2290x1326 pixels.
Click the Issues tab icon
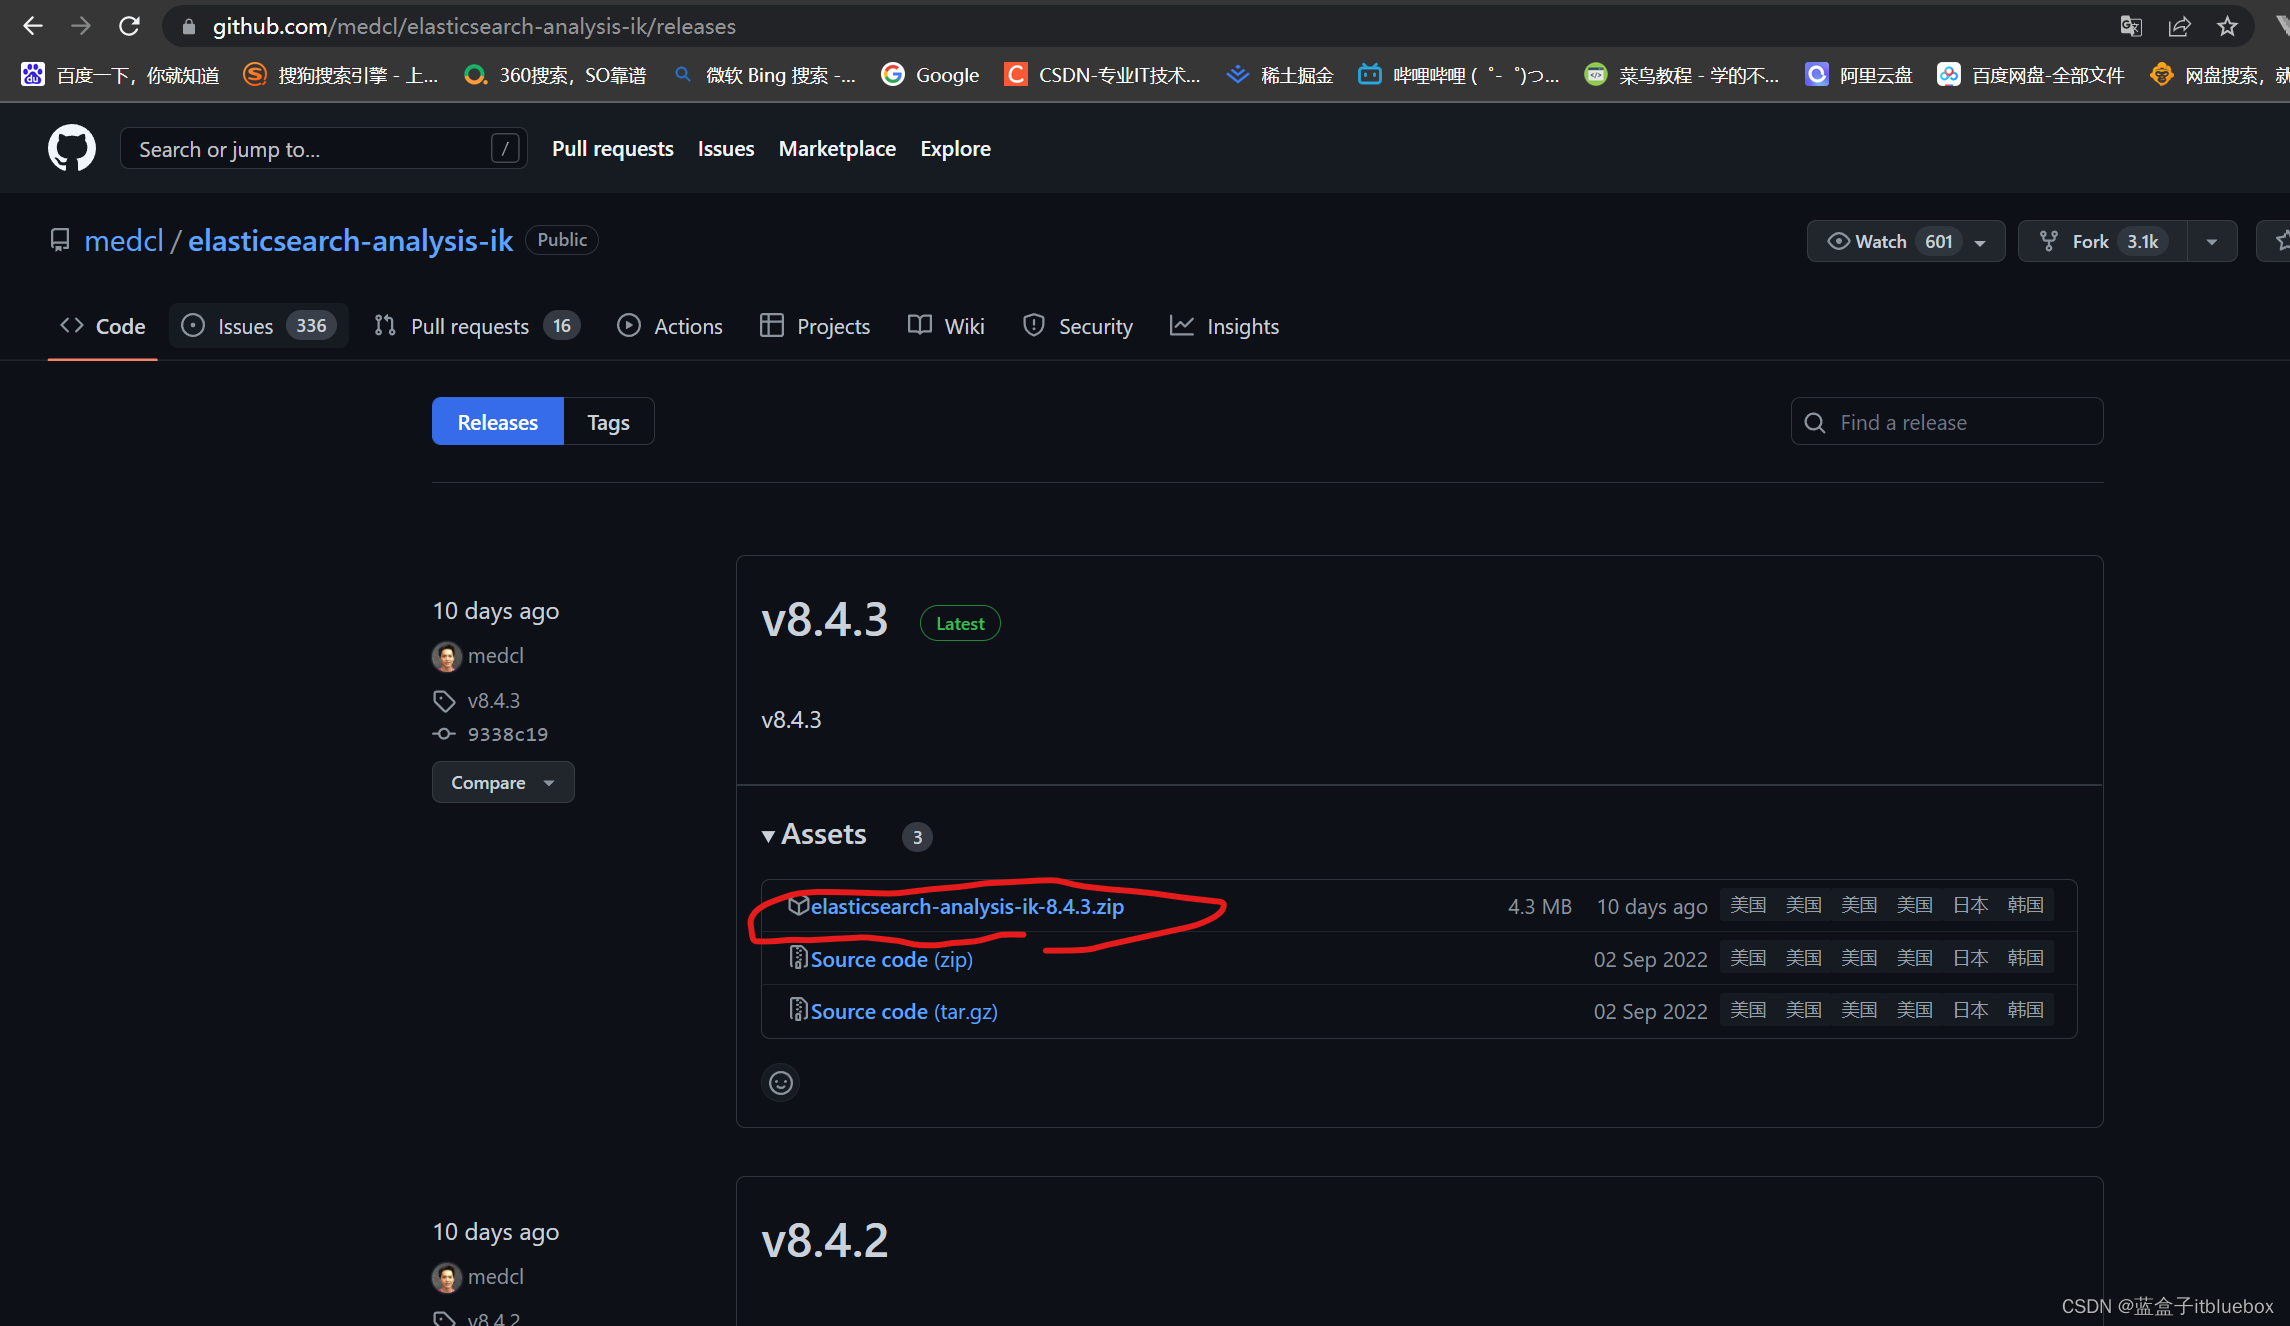tap(193, 325)
